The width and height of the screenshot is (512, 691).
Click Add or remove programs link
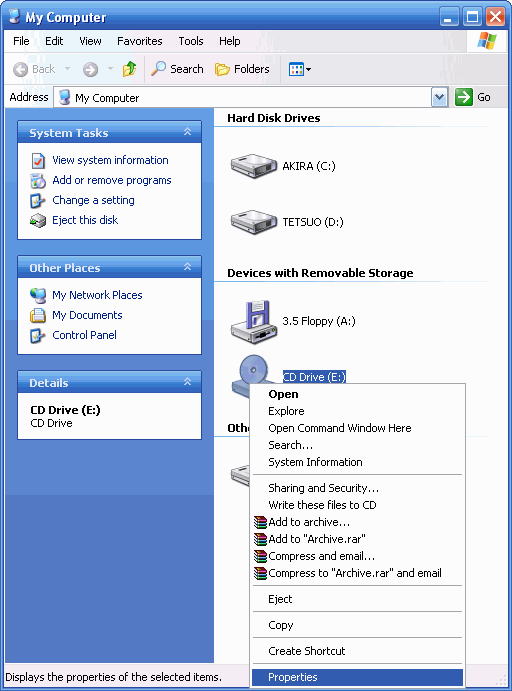click(x=111, y=180)
